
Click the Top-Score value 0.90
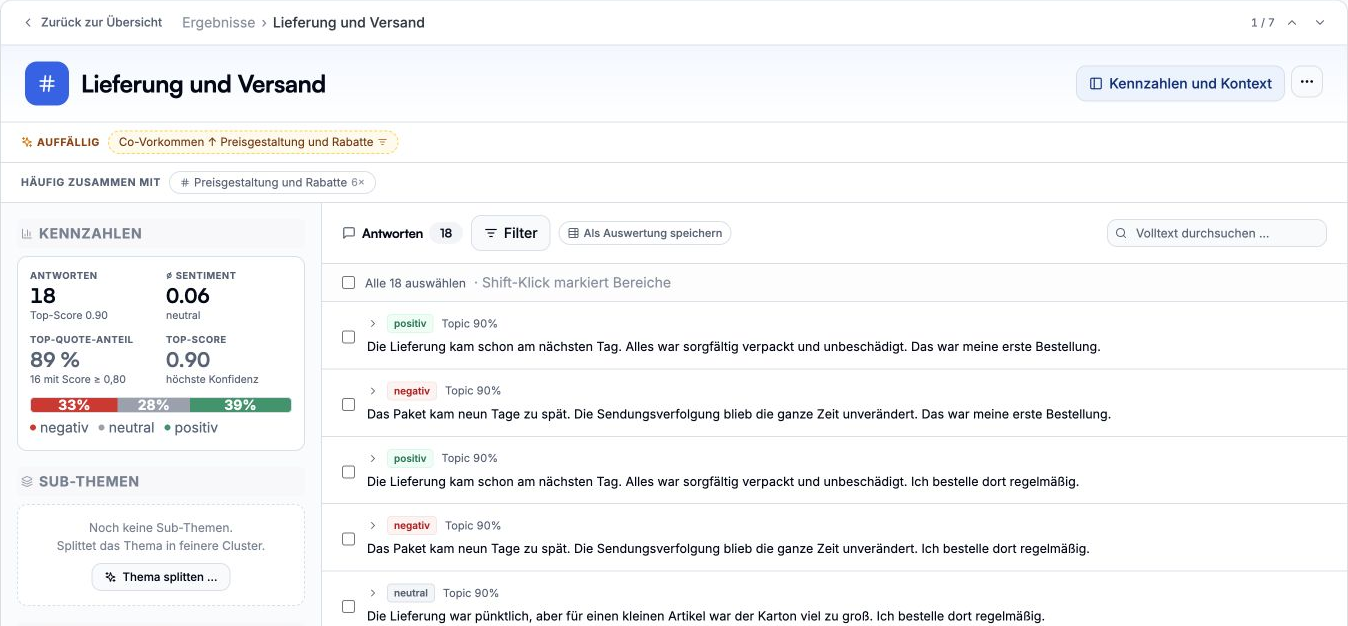pyautogui.click(x=188, y=360)
